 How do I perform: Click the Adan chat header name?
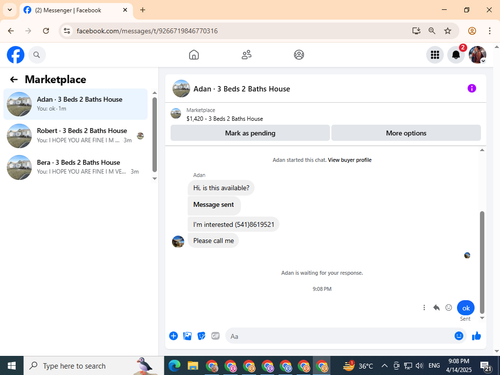click(x=242, y=89)
